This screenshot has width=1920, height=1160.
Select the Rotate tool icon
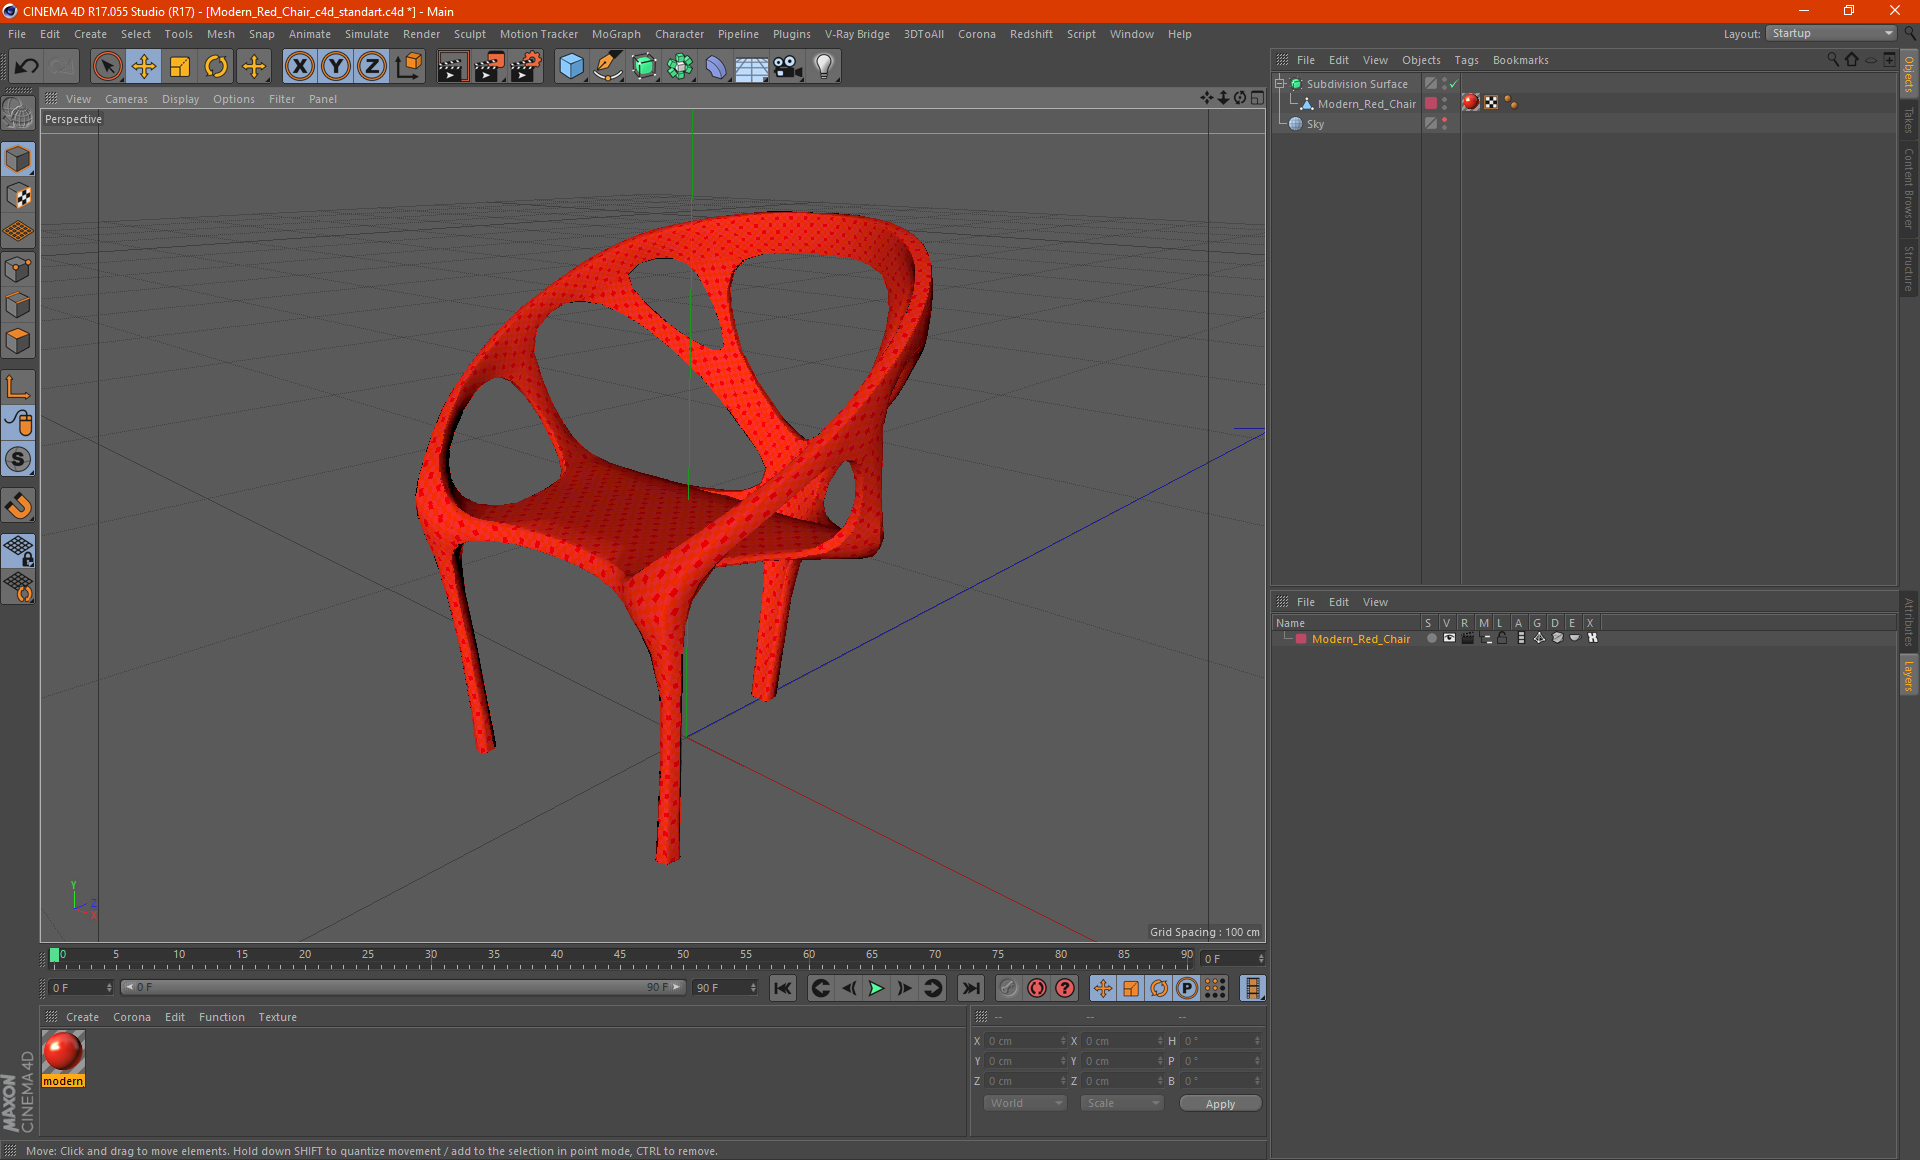pyautogui.click(x=216, y=67)
